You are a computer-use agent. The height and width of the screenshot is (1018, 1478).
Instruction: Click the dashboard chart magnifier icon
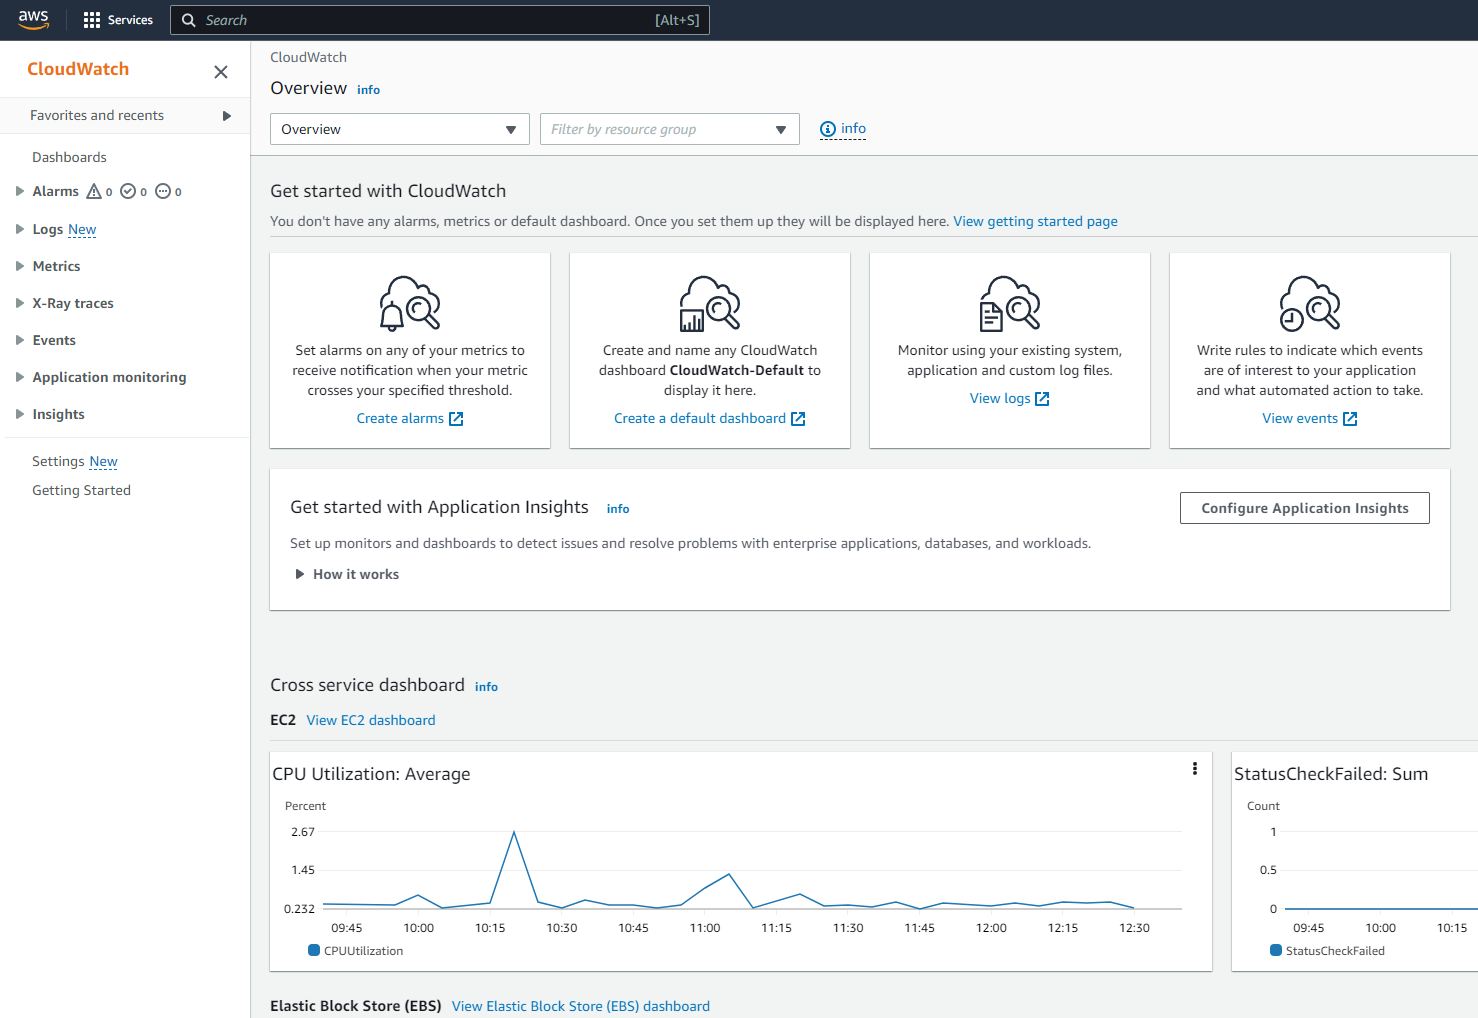pos(710,303)
